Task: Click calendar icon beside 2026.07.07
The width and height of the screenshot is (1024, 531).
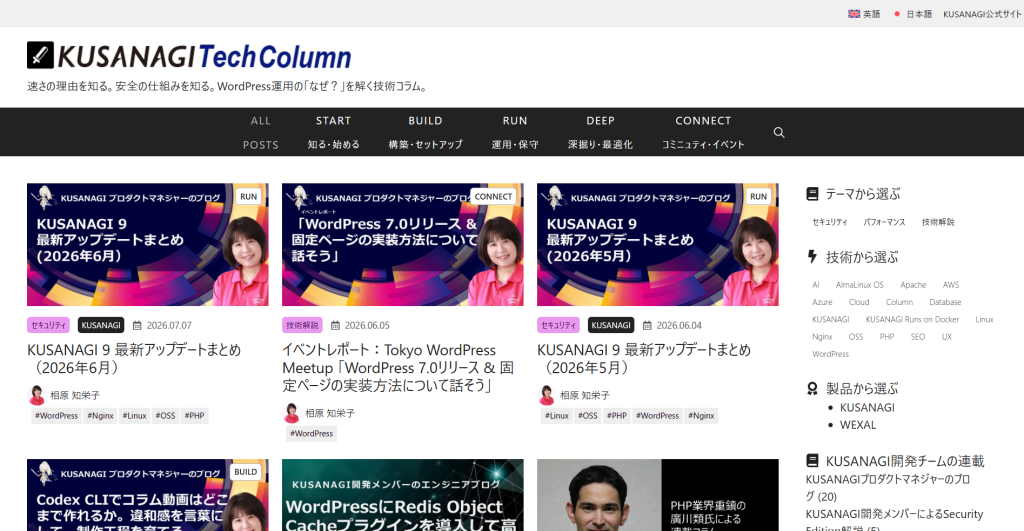Action: coord(137,325)
